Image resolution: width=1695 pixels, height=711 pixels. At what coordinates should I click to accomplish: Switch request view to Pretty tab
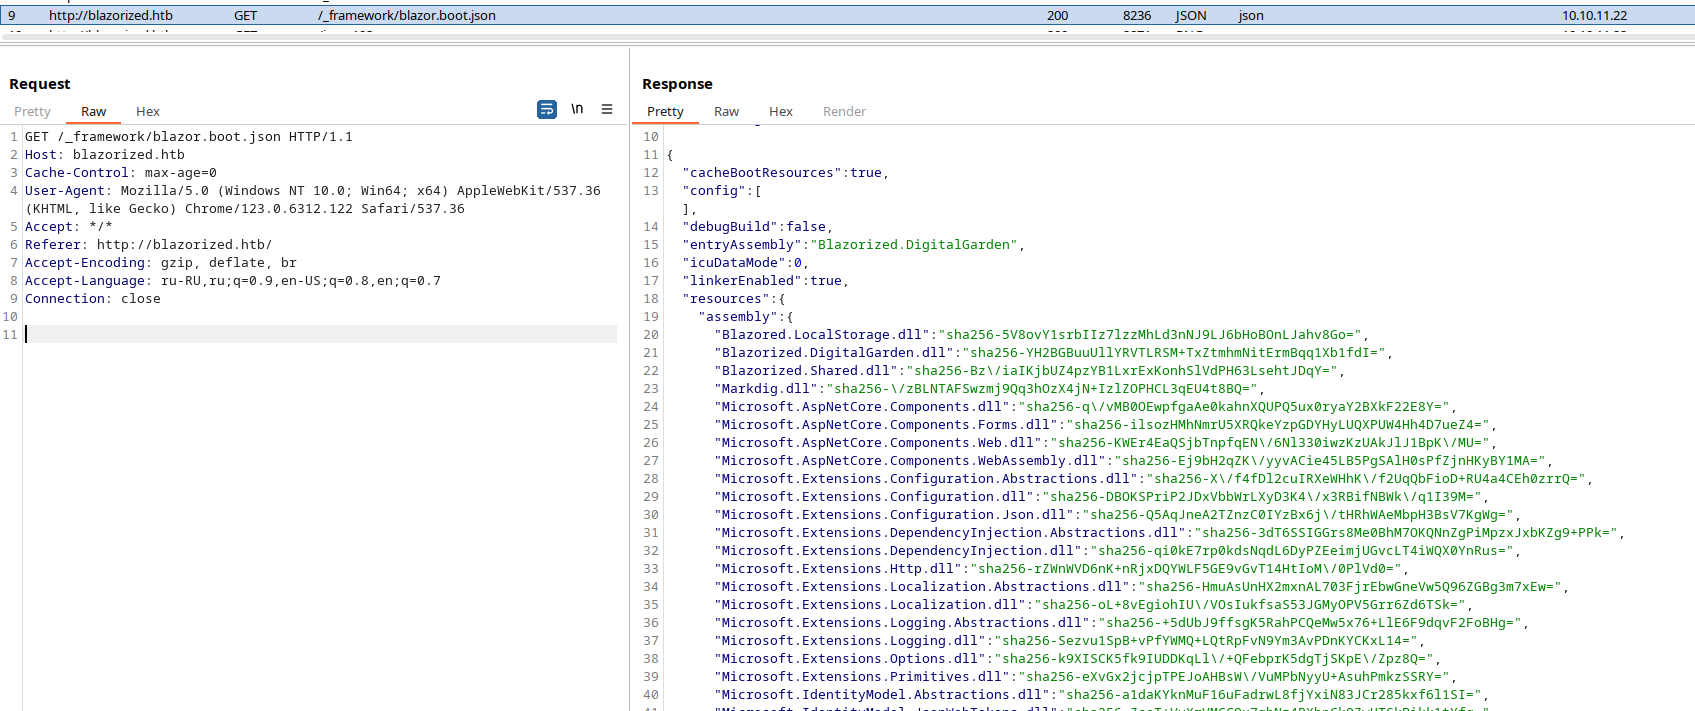pos(32,112)
